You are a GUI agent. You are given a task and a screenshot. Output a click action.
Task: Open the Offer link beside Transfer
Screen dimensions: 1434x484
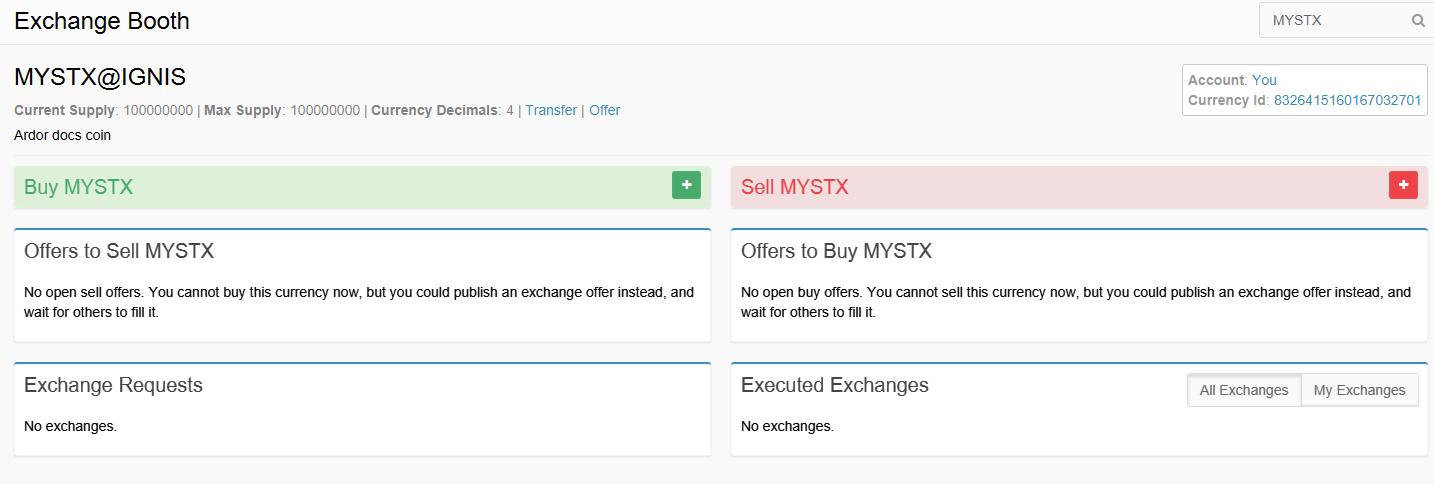(x=604, y=110)
